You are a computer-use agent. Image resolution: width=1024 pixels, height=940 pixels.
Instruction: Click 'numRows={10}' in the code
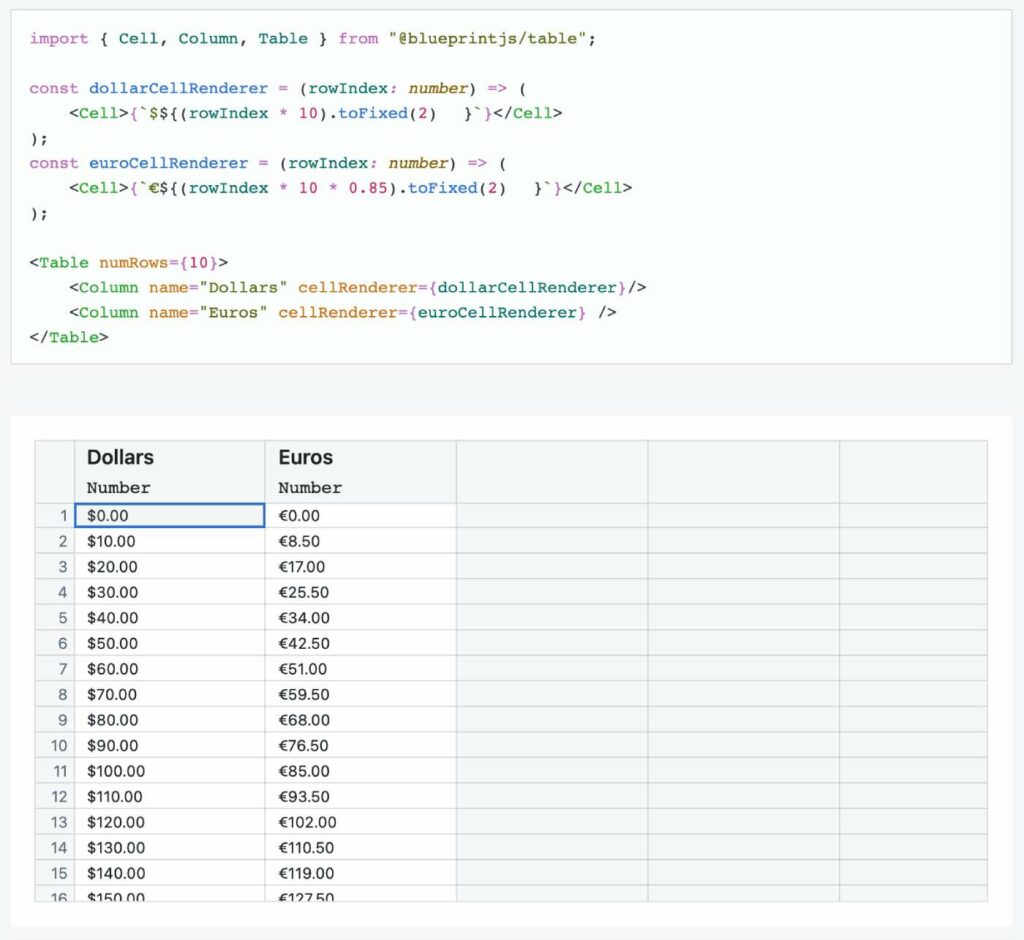tap(158, 263)
